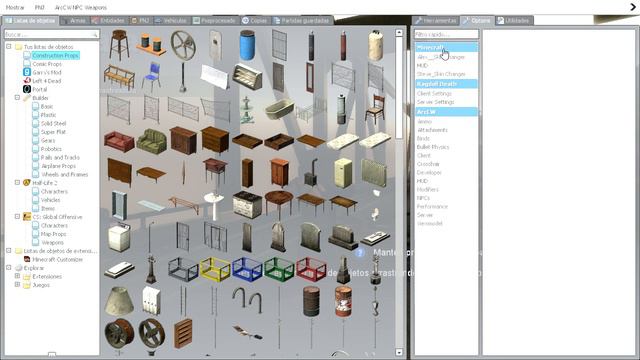Spawn the white washing machine prop

point(119,237)
